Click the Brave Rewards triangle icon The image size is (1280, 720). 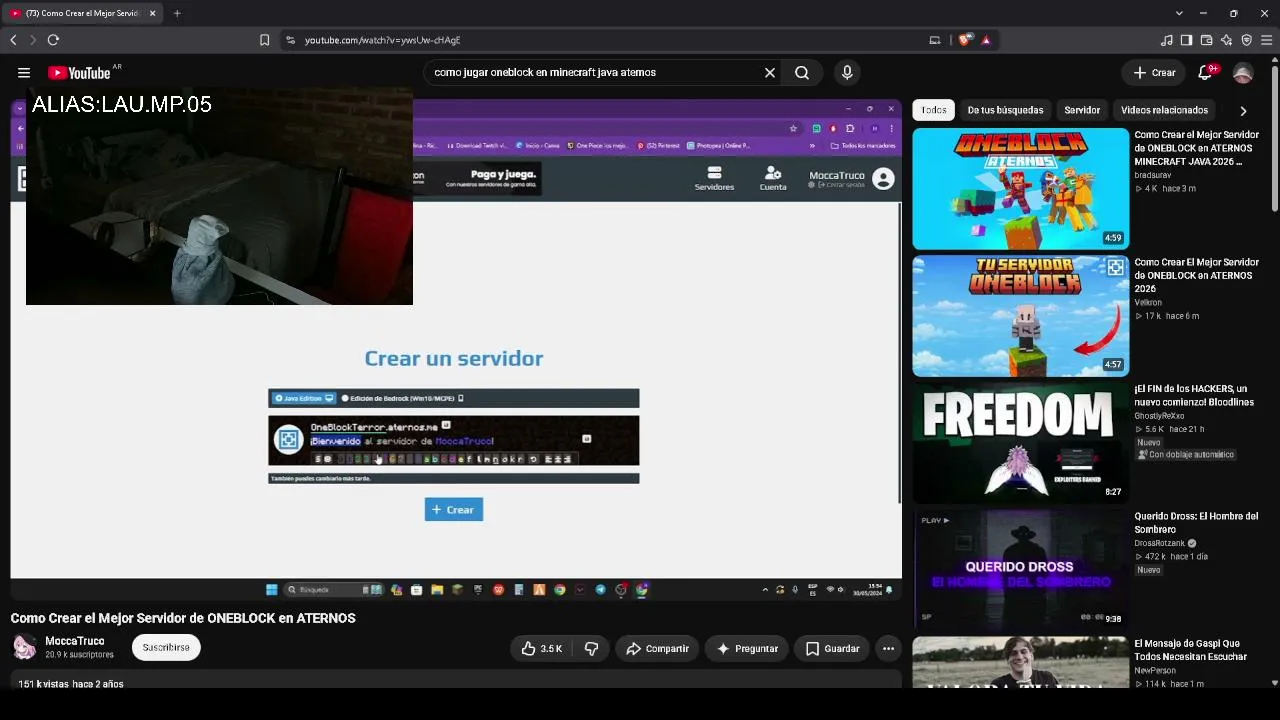[x=986, y=40]
